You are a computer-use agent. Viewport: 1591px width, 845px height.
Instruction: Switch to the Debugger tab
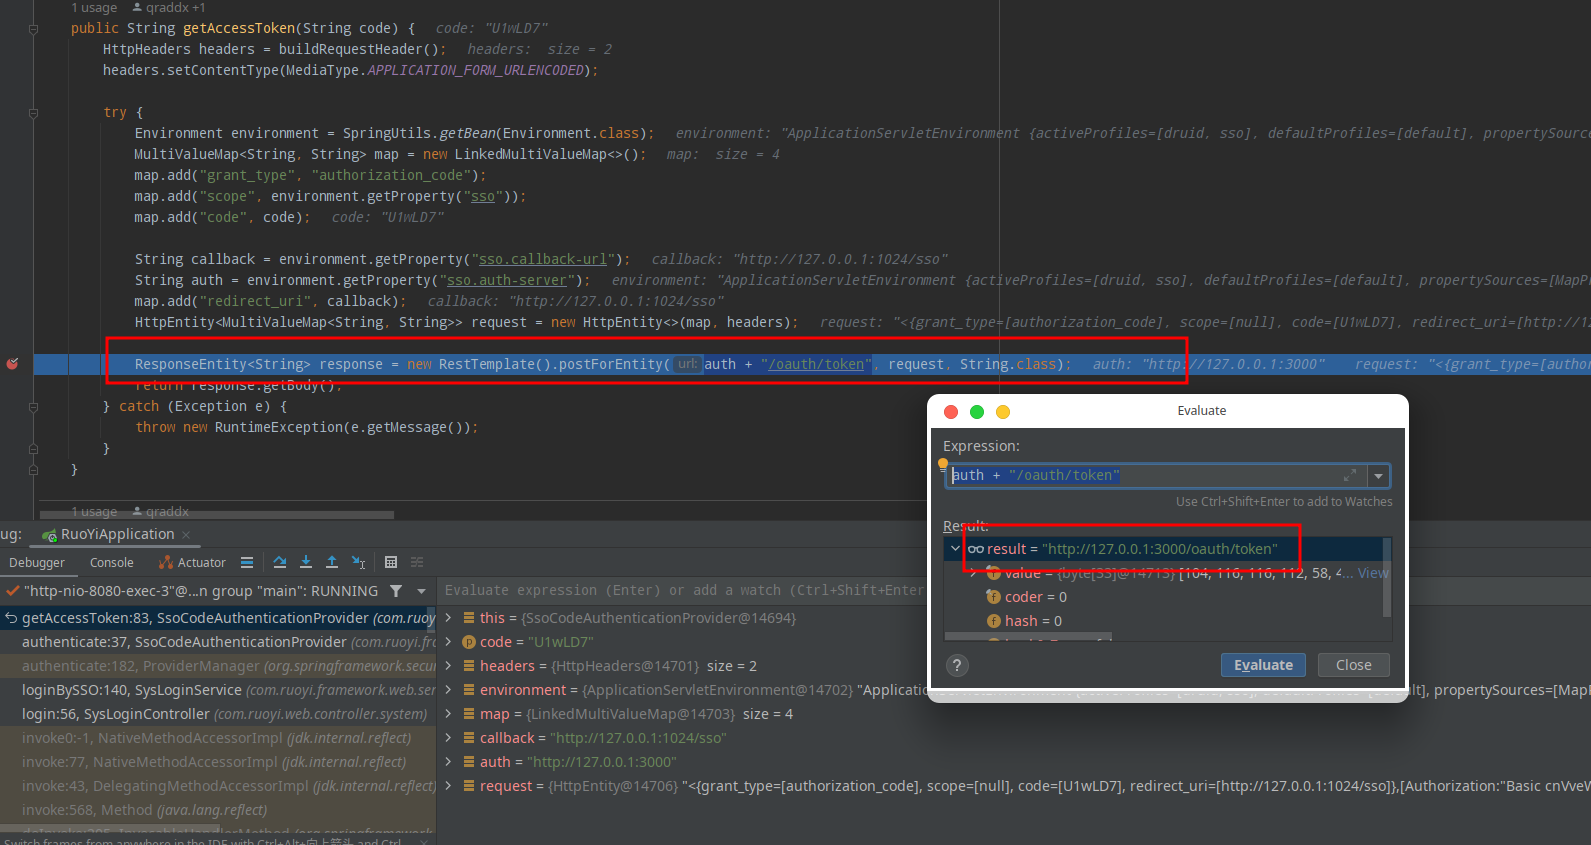click(37, 563)
